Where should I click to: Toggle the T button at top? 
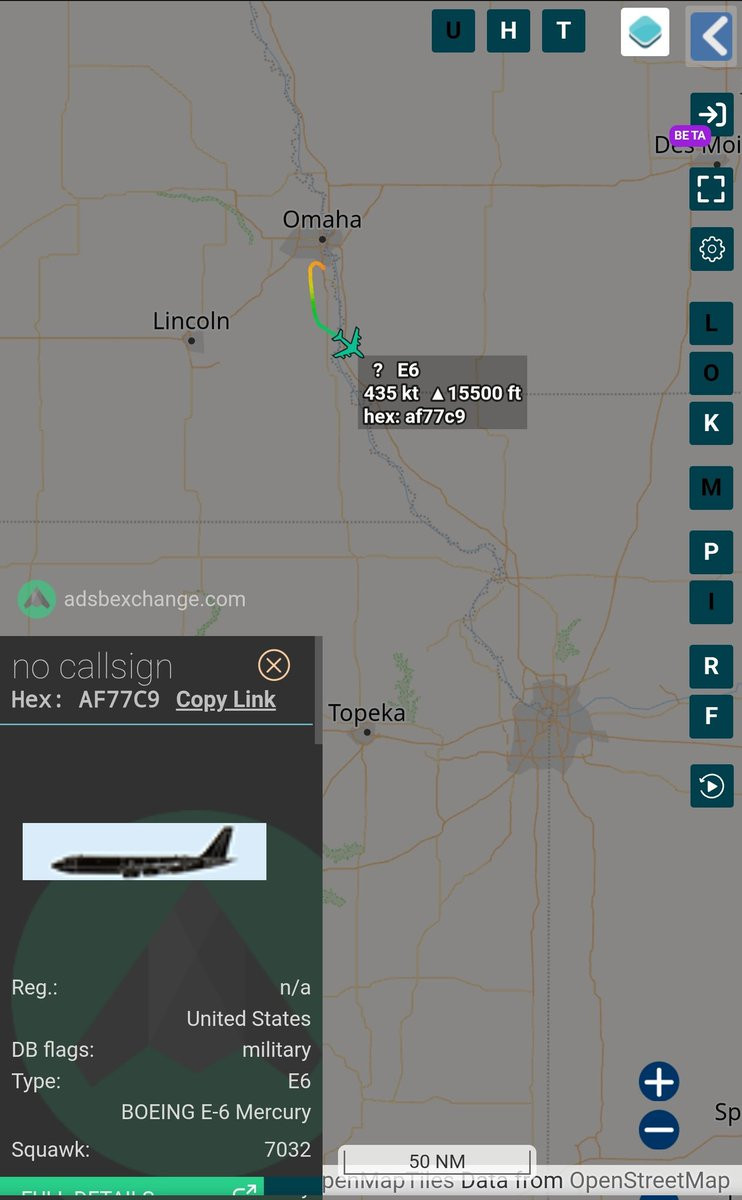tap(563, 31)
